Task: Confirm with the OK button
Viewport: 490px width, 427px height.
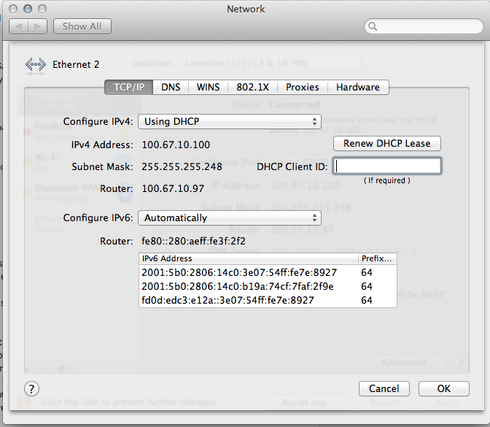Action: pos(444,389)
